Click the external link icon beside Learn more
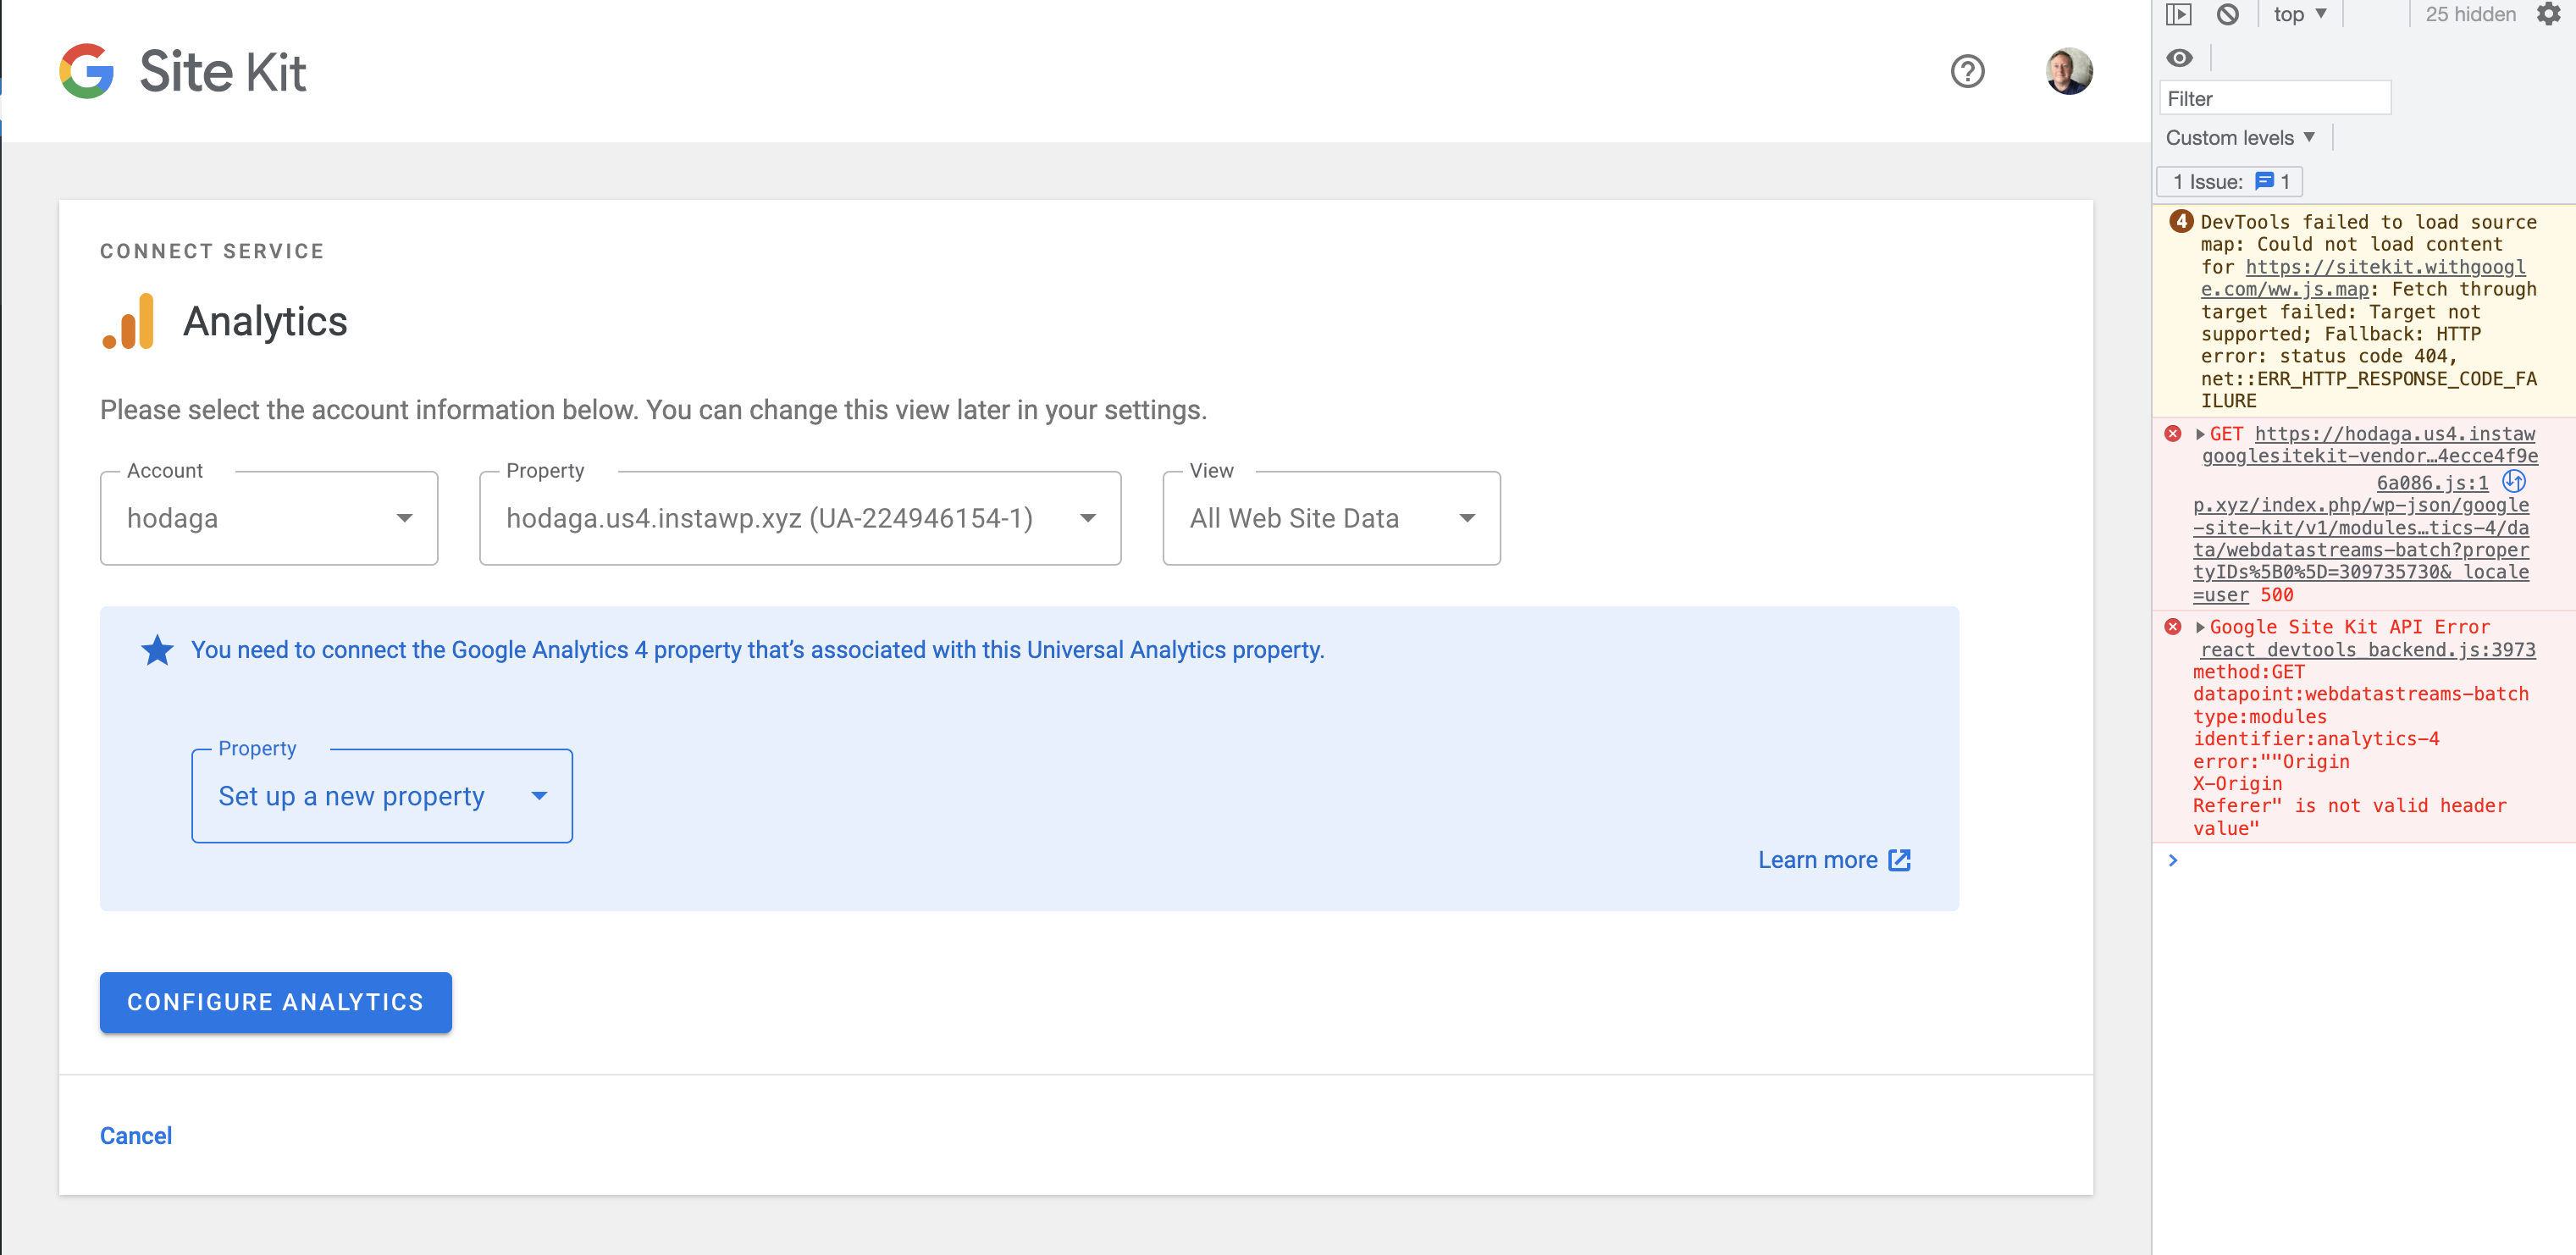 pyautogui.click(x=1899, y=860)
